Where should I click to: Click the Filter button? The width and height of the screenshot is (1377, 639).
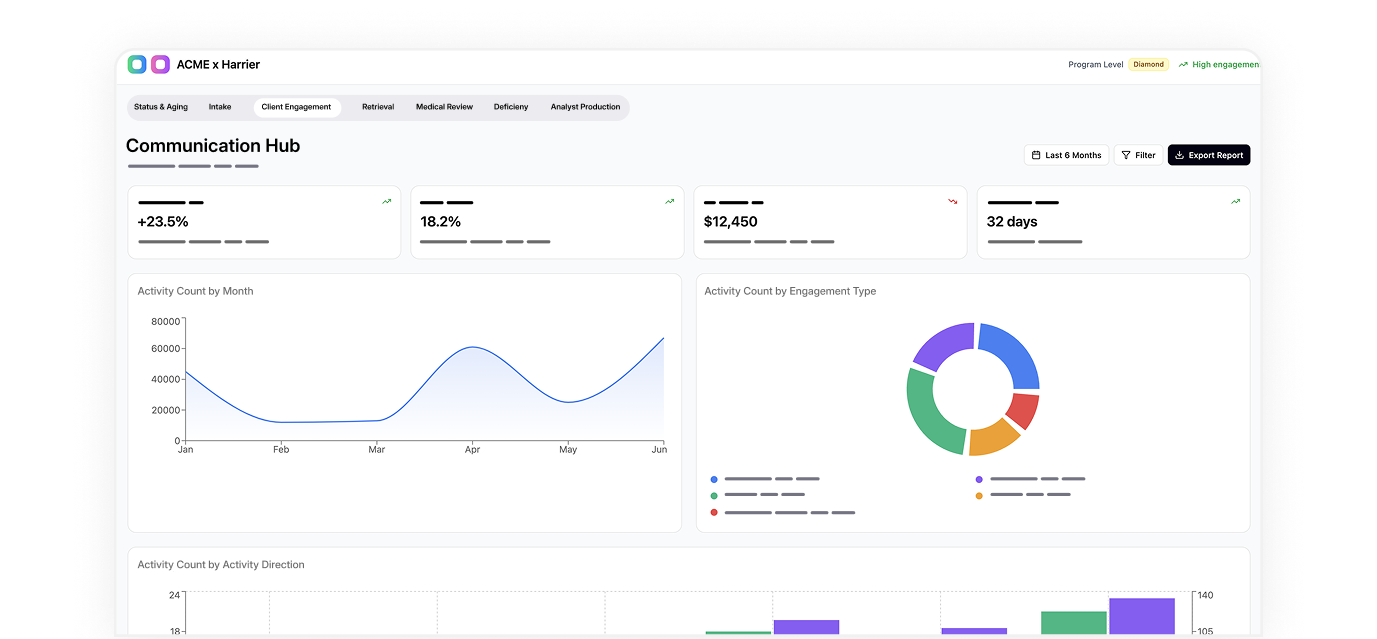coord(1138,155)
